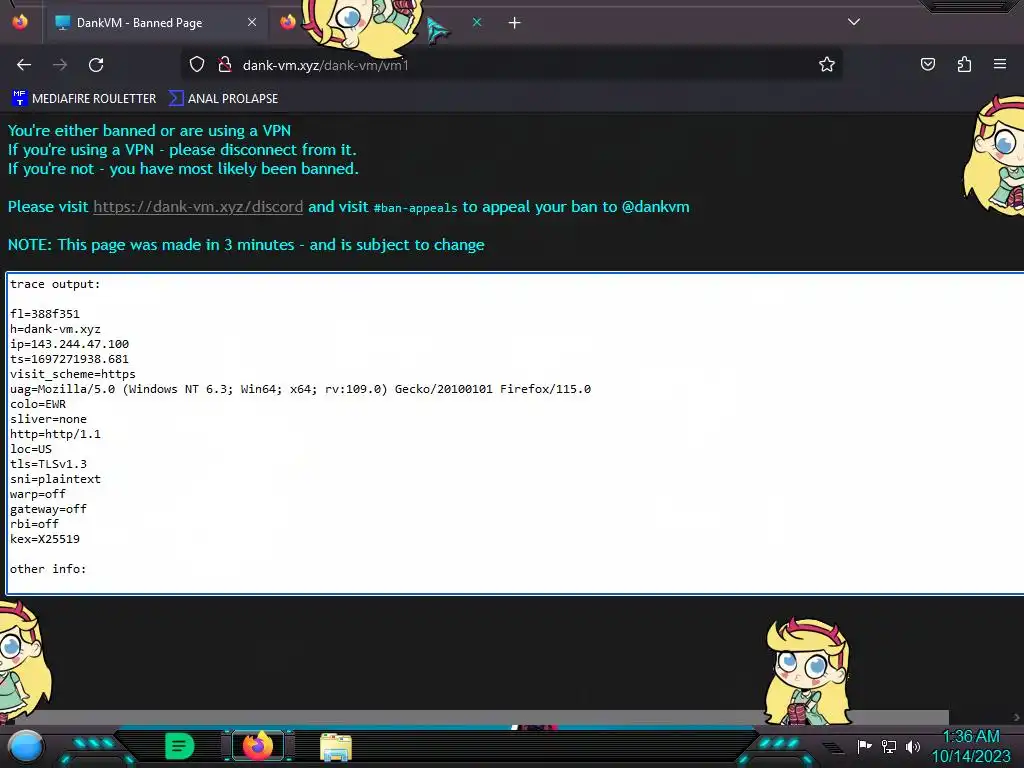The width and height of the screenshot is (1024, 768).
Task: Open the Start menu orb
Action: [25, 746]
